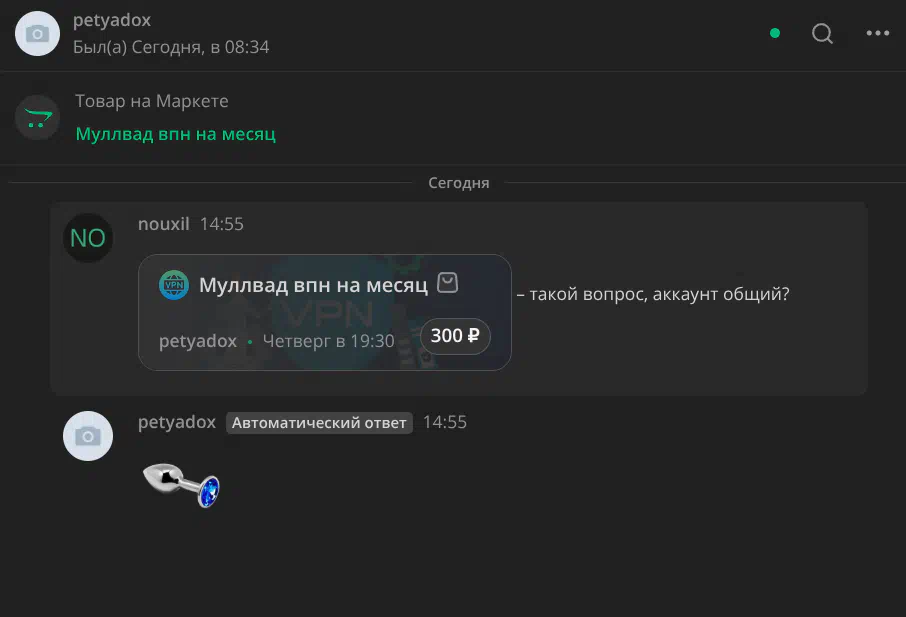Click petyadox's camera avatar in the header
The image size is (906, 617).
coord(38,33)
